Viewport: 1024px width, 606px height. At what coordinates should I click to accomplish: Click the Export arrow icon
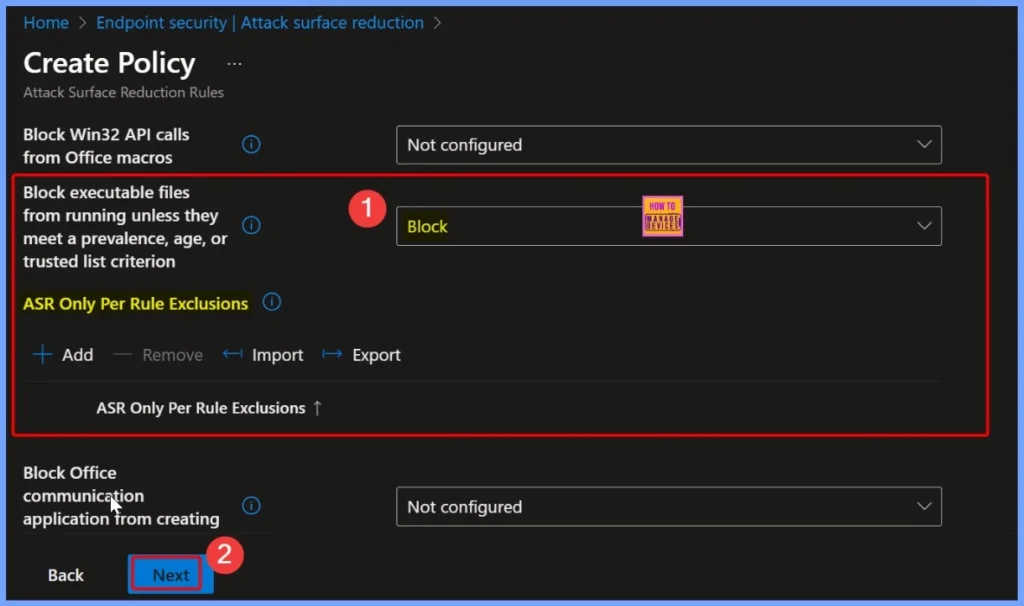pos(333,355)
